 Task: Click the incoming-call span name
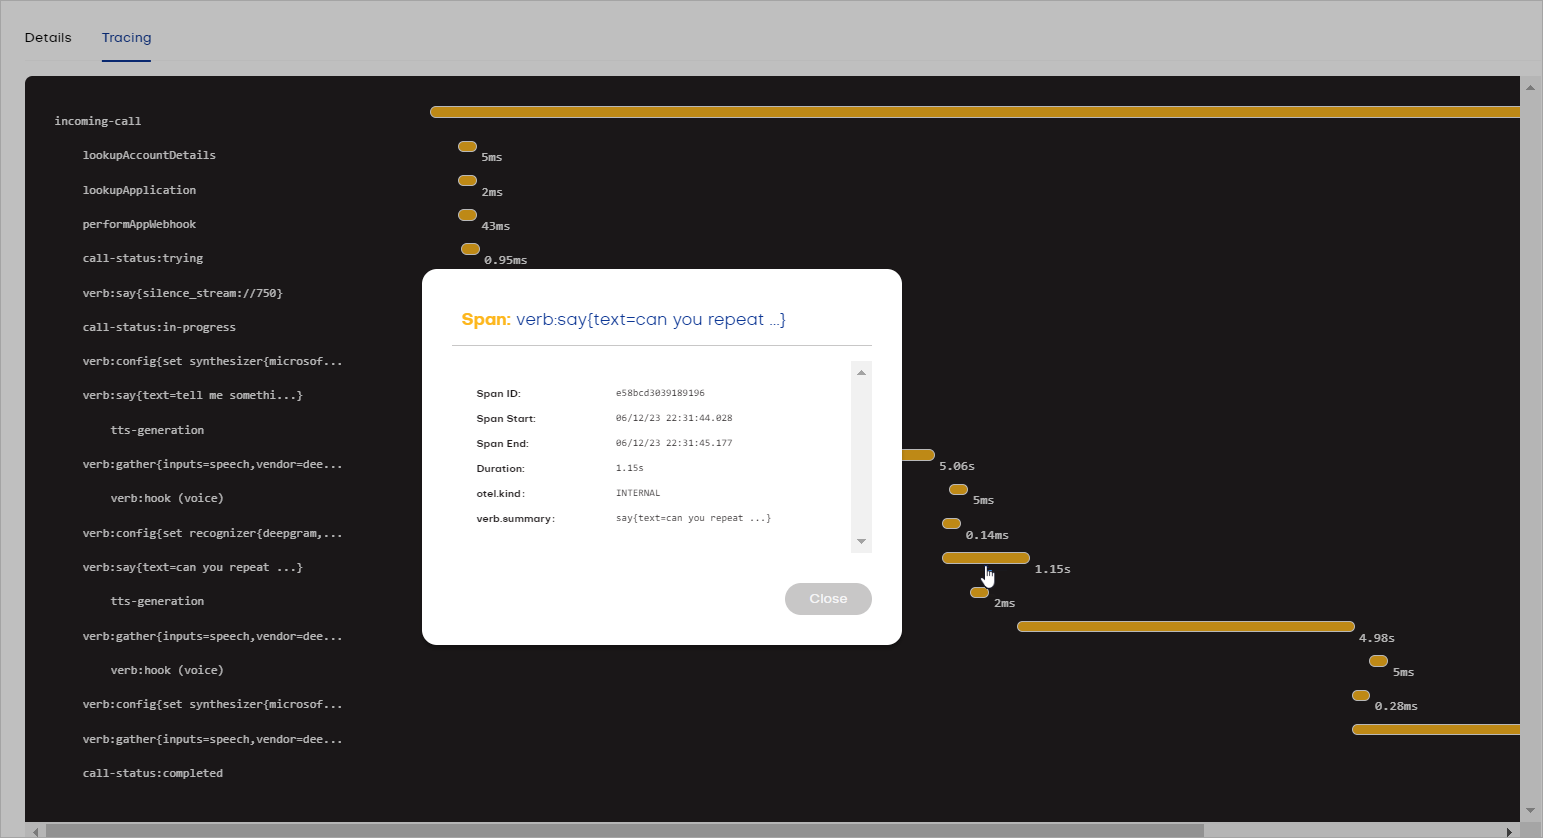point(98,121)
